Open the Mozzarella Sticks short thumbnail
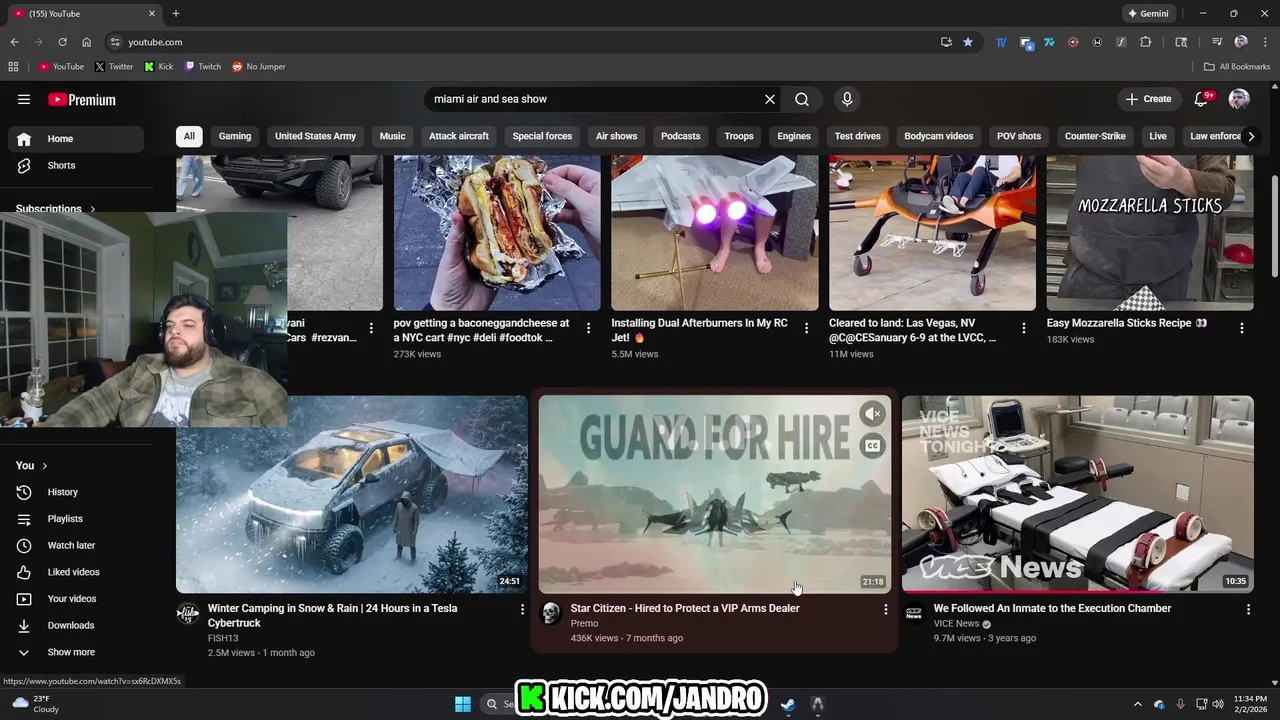The width and height of the screenshot is (1280, 720). (1150, 233)
